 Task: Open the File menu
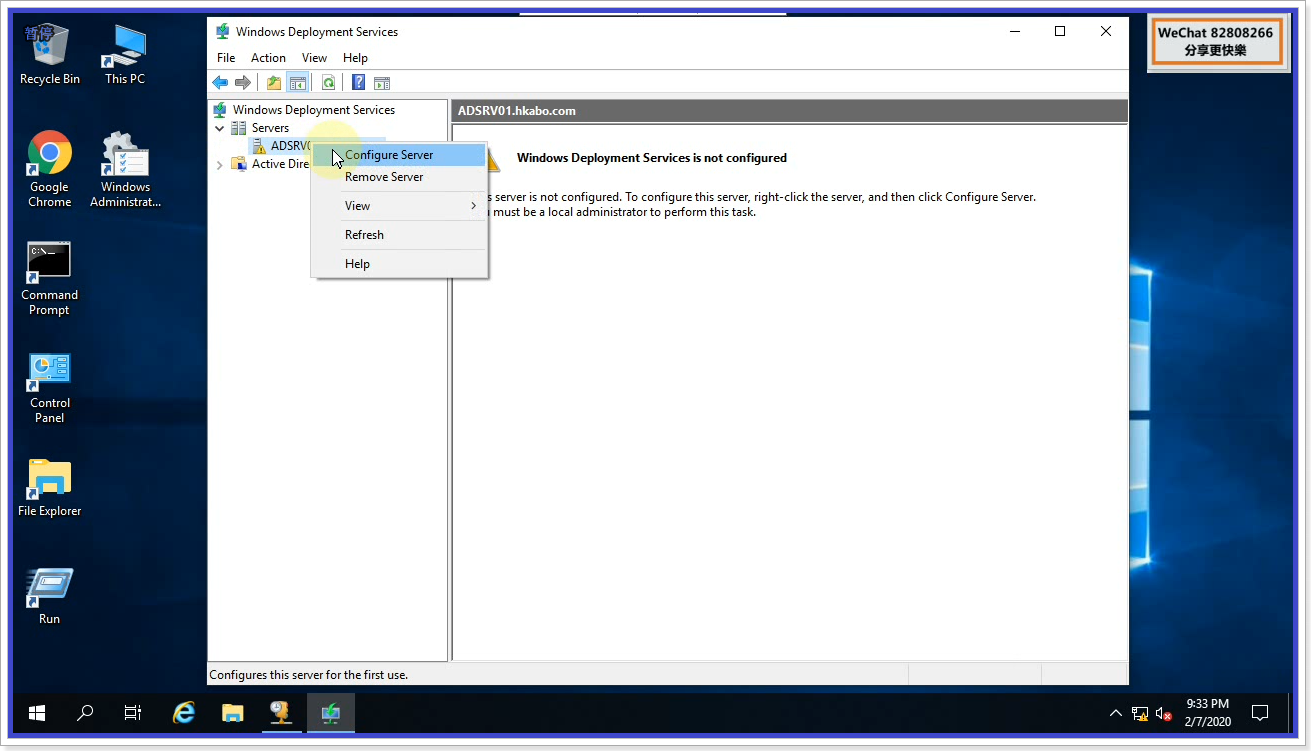coord(226,58)
